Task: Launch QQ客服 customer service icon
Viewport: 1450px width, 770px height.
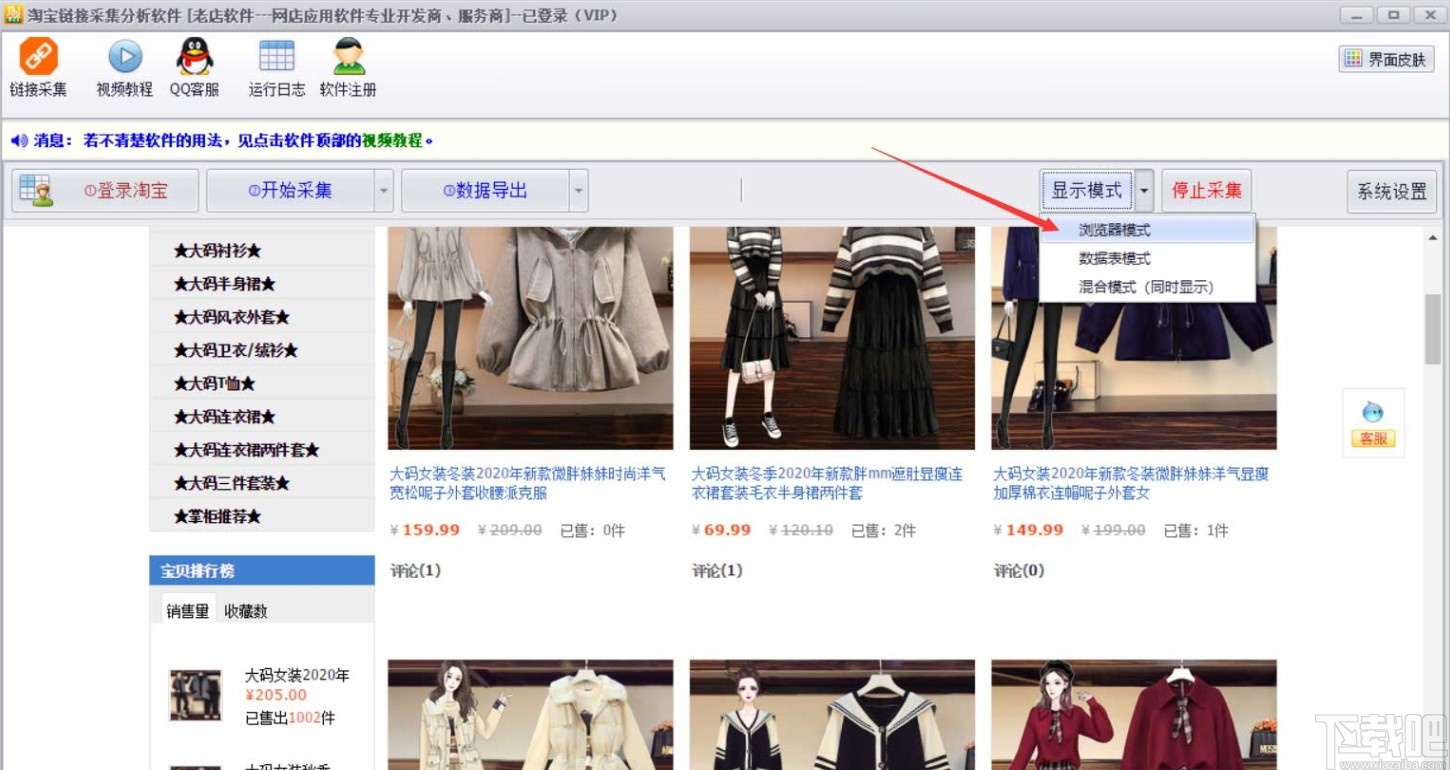Action: pos(193,66)
